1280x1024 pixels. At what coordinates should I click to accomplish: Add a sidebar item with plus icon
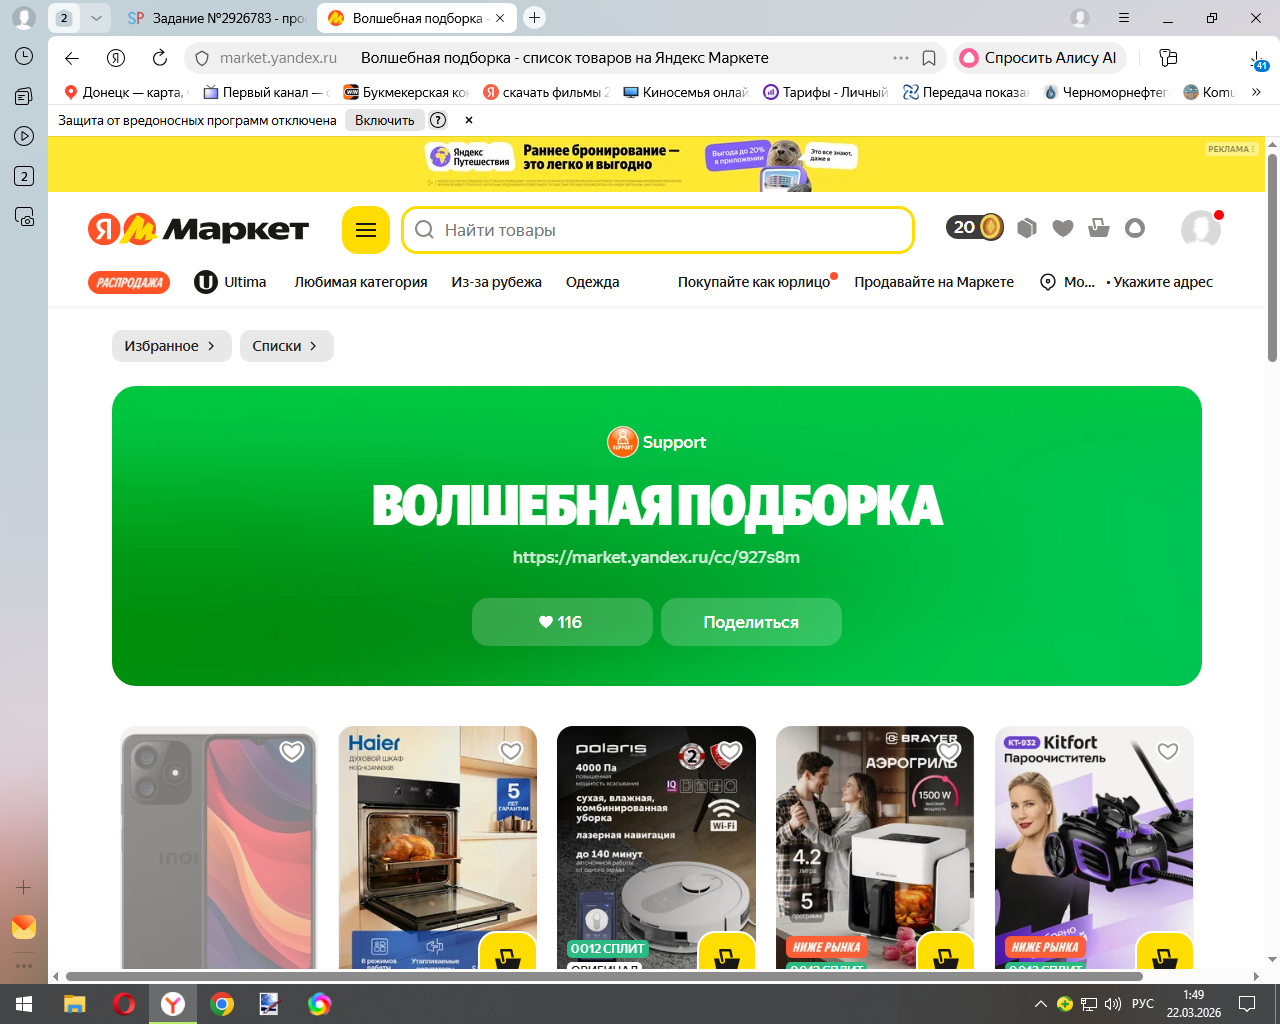(24, 887)
